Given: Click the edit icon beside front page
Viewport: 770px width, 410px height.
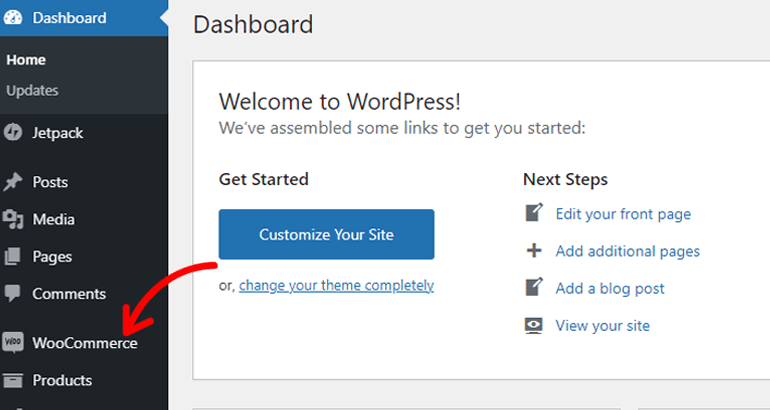Looking at the screenshot, I should pos(535,213).
